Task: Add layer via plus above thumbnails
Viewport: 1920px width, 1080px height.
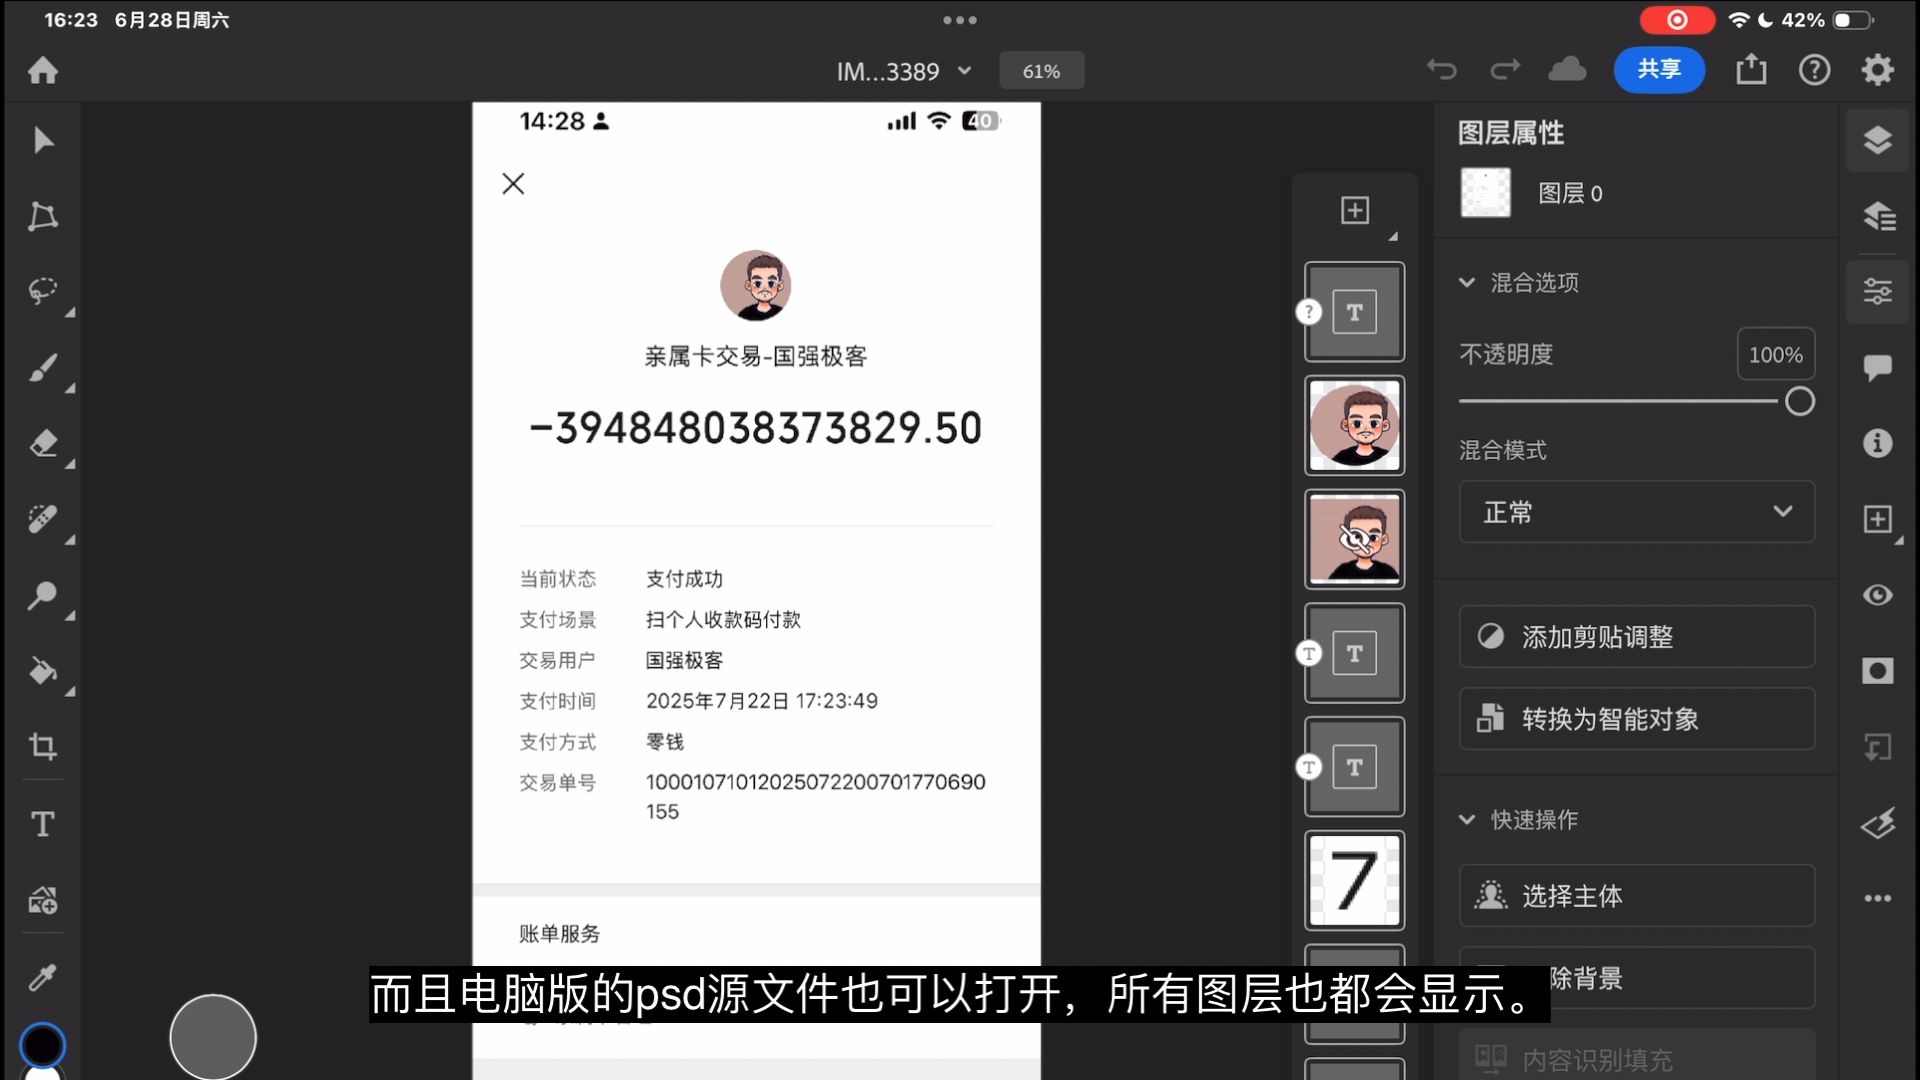Action: click(x=1355, y=210)
